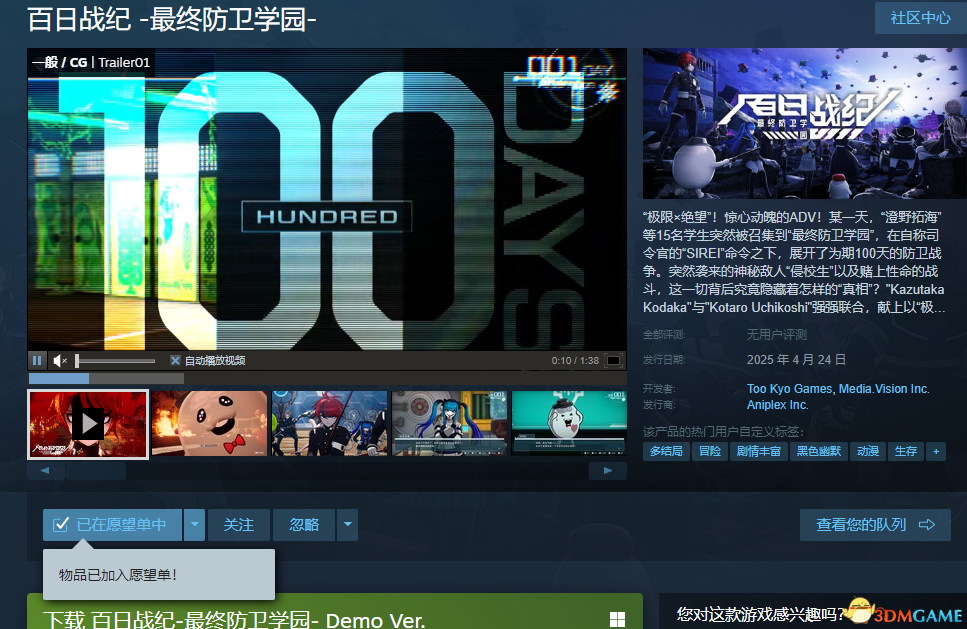967x629 pixels.
Task: Click 无用户评测 review summary text
Action: coord(776,335)
